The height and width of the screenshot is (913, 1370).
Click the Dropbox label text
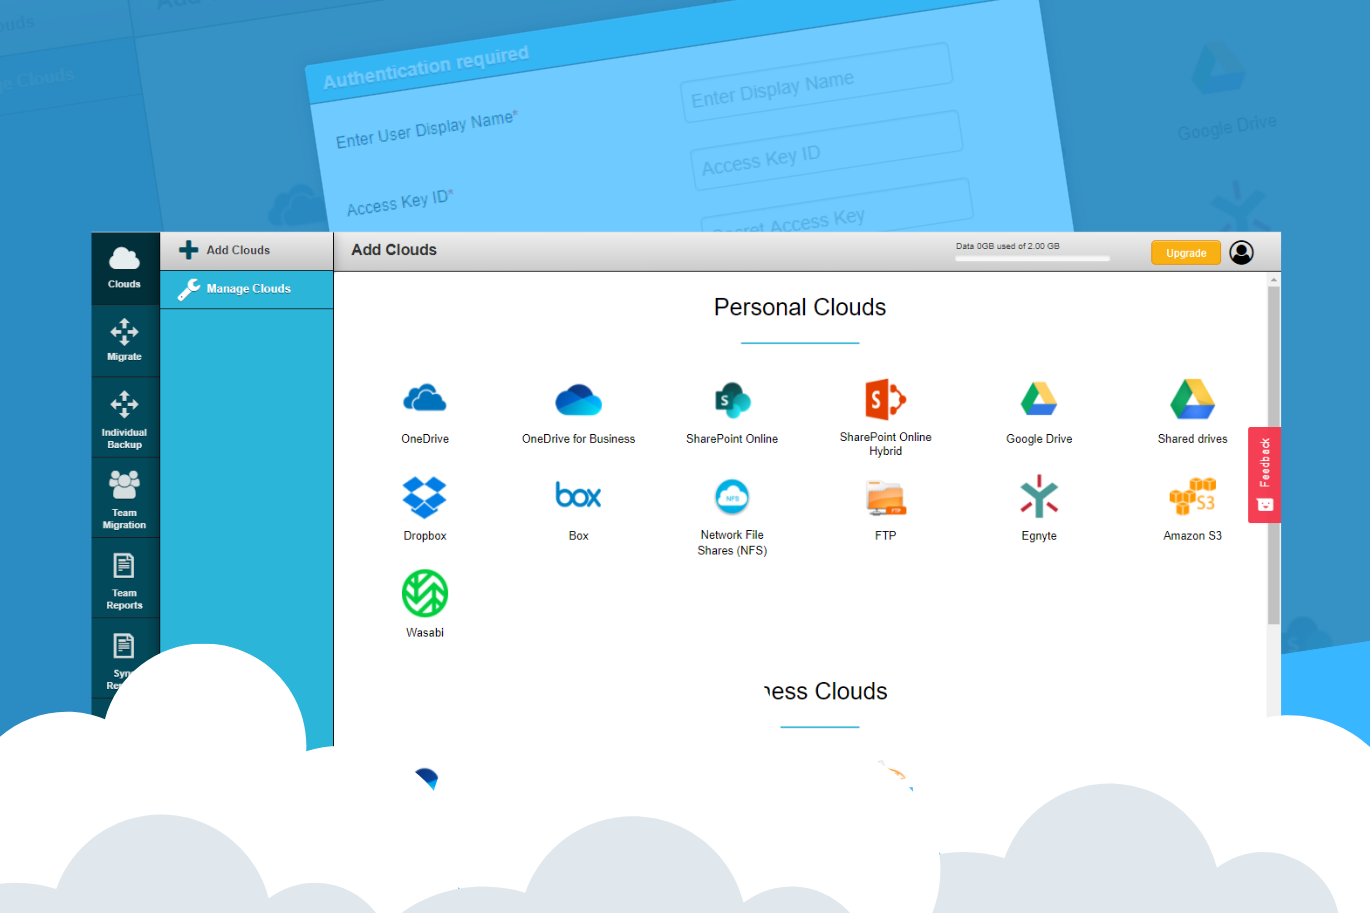point(425,536)
